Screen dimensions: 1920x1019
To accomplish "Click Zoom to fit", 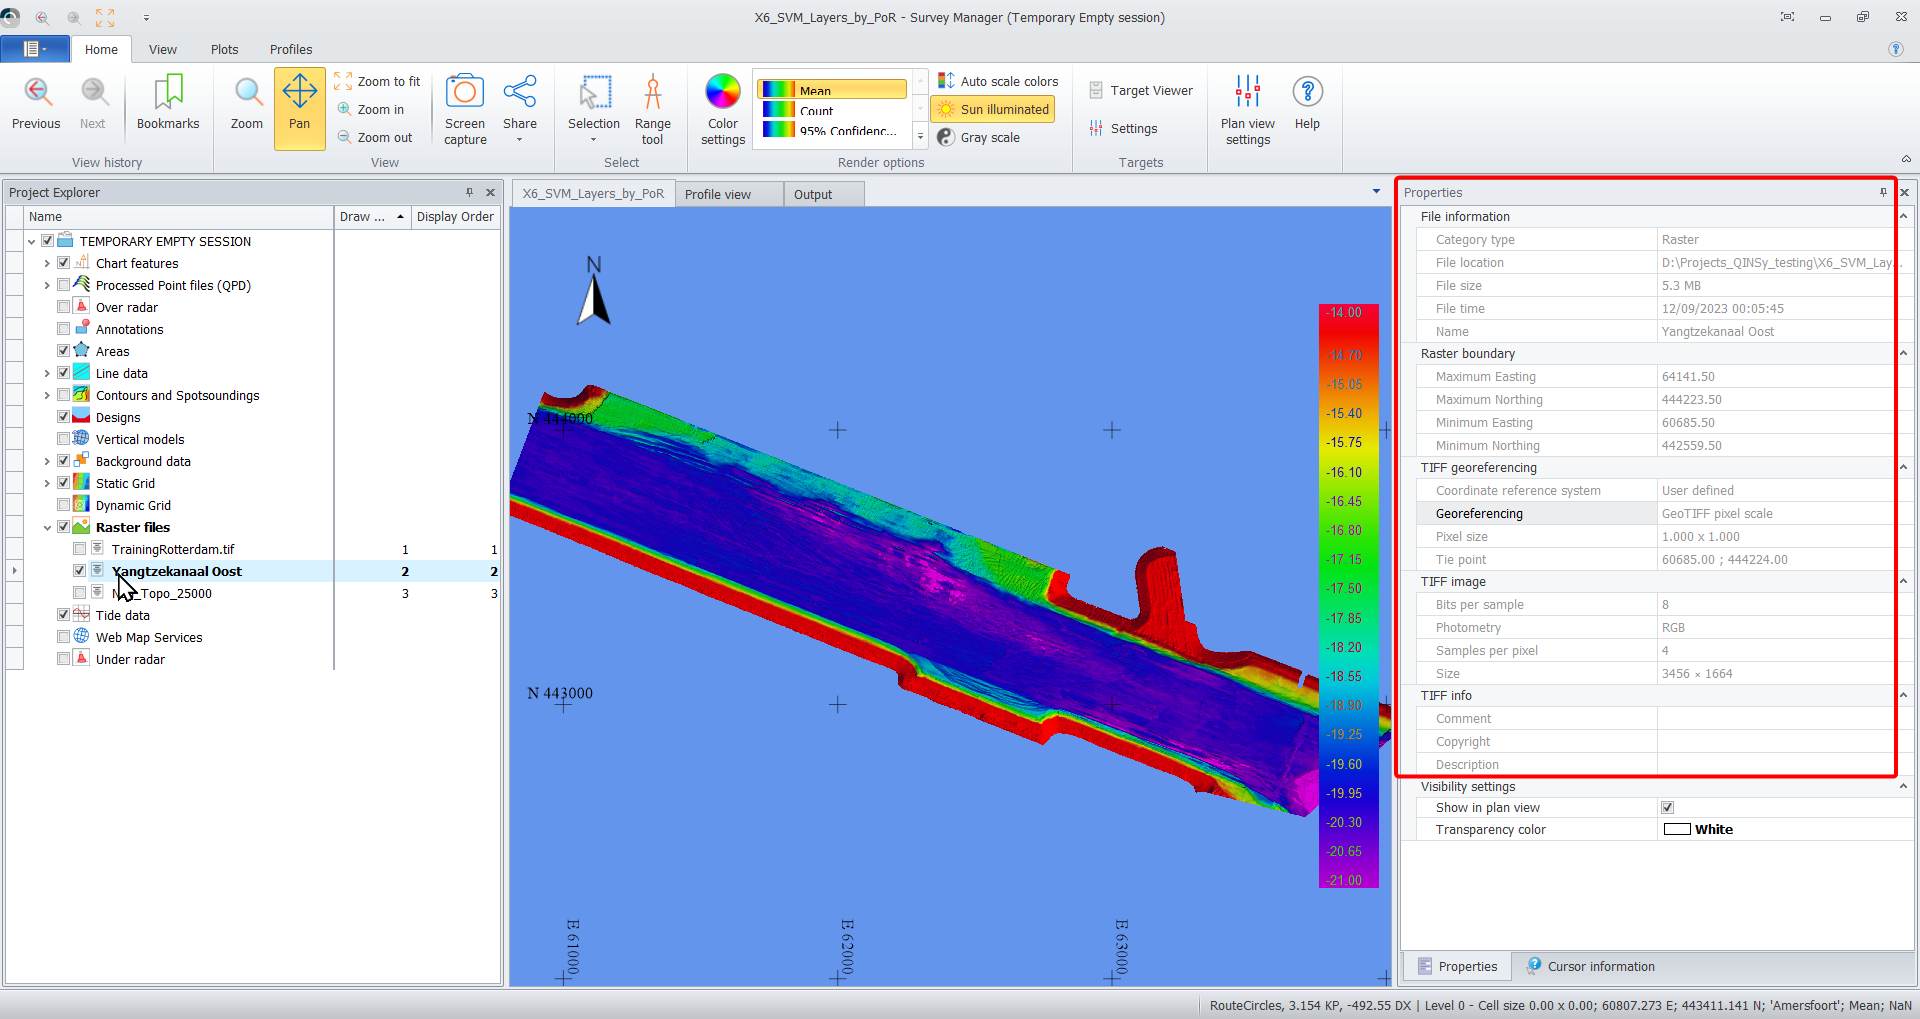I will (x=378, y=82).
